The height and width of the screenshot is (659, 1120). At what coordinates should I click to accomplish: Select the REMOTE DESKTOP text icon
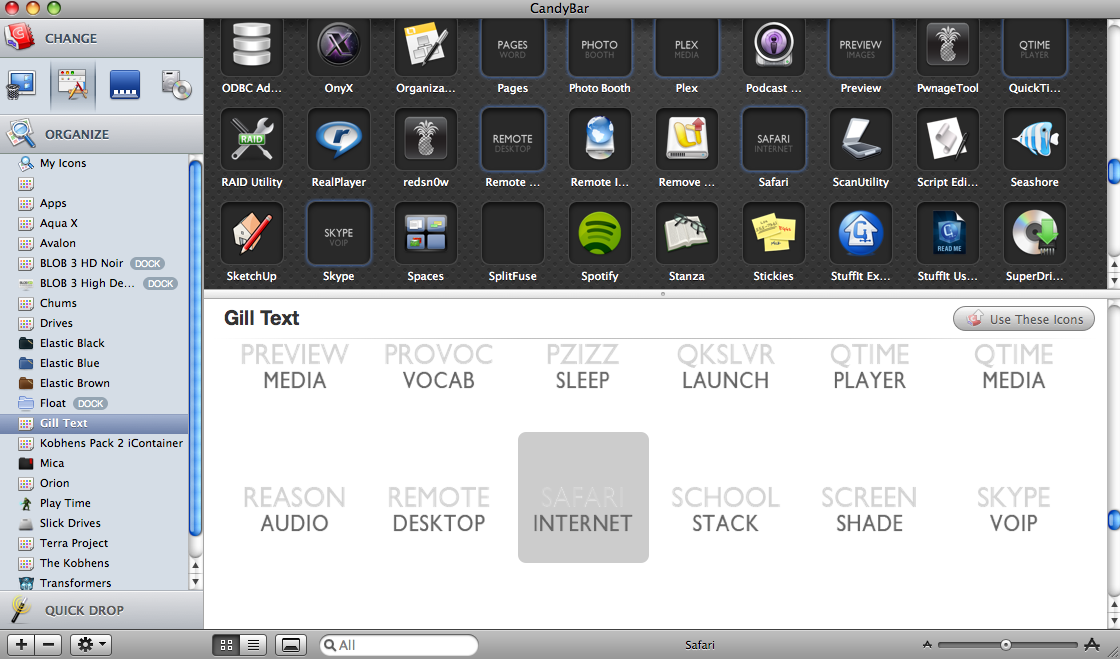pyautogui.click(x=439, y=510)
